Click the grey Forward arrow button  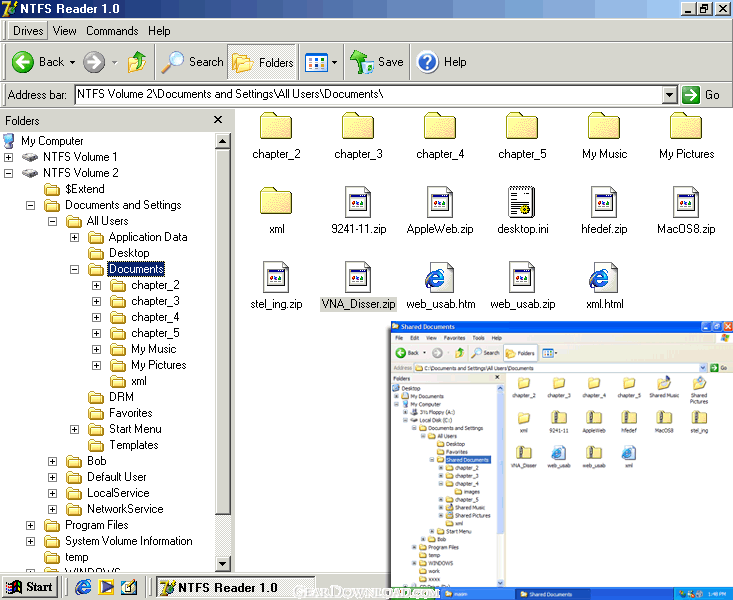point(94,62)
